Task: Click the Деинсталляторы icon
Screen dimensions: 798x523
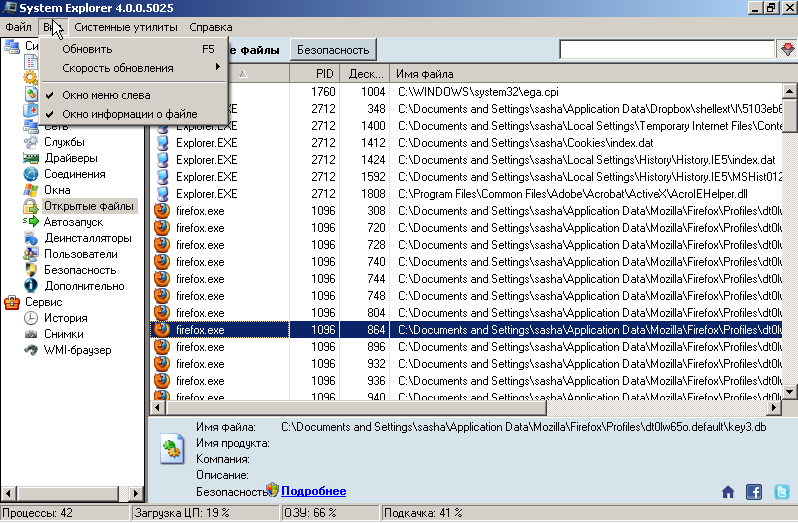Action: 31,238
